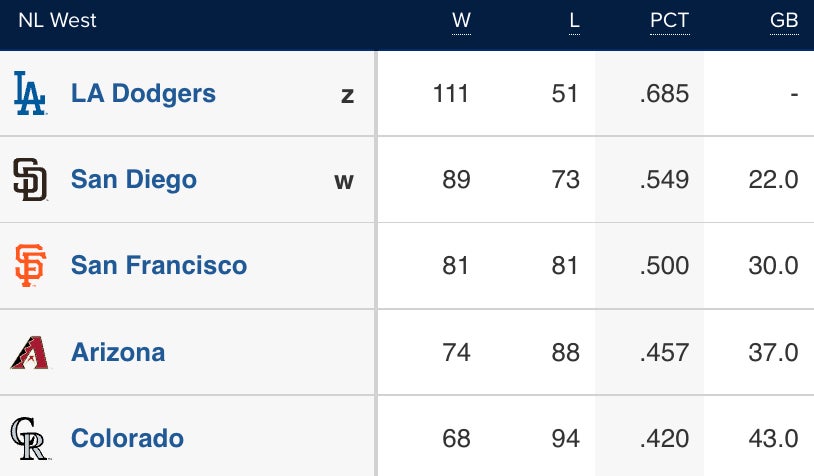Visit the Colorado team link

[127, 438]
